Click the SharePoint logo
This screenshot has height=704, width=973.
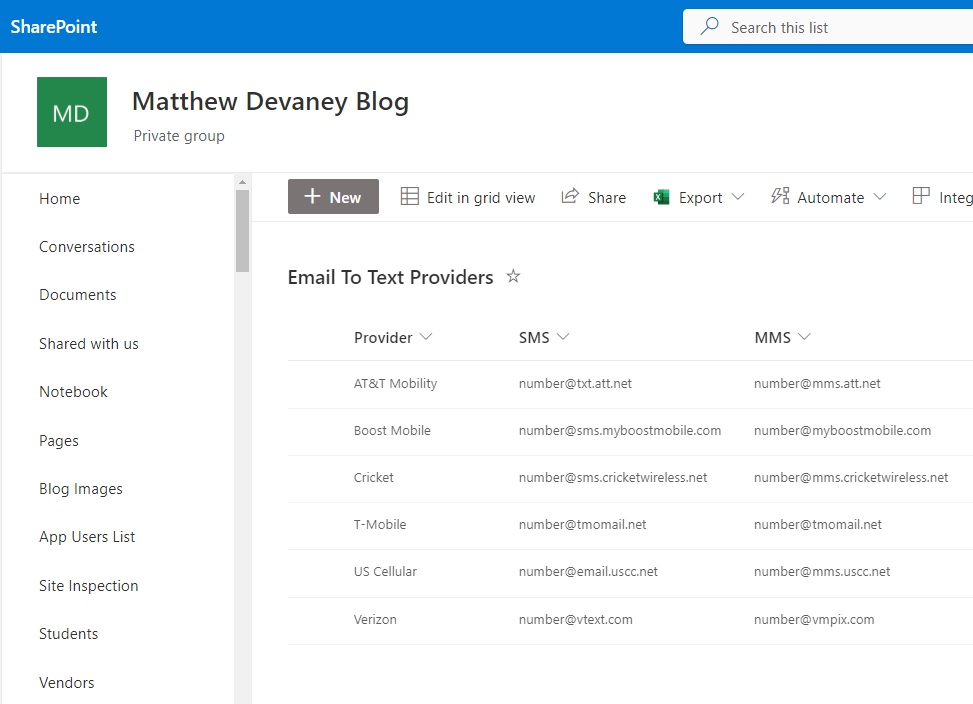pos(53,27)
